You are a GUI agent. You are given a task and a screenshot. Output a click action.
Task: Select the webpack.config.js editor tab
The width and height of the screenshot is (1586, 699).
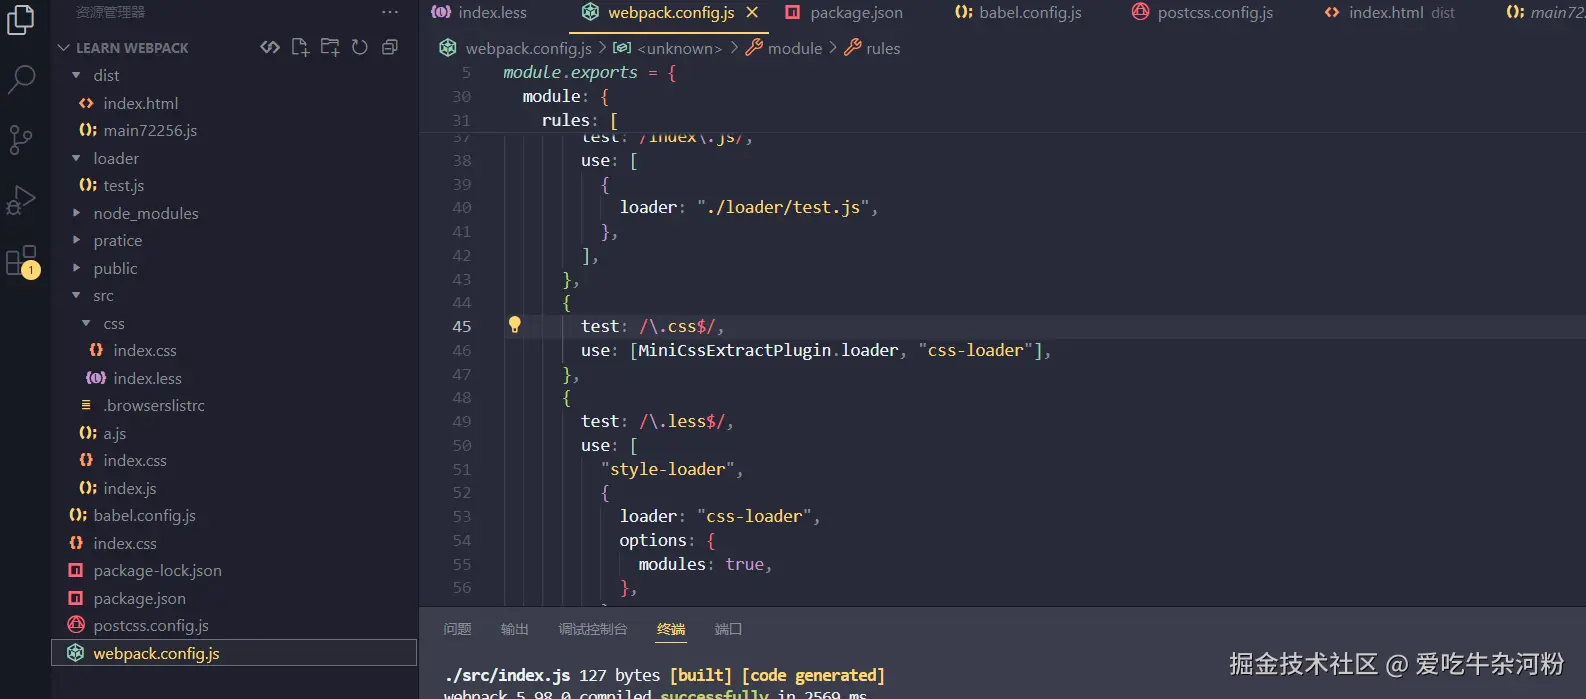(671, 12)
